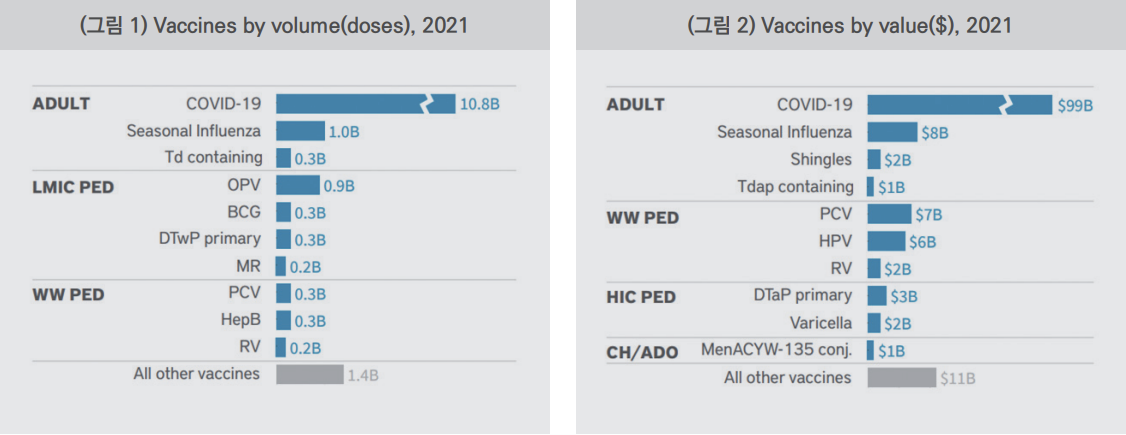1126x435 pixels.
Task: Click the Seasonal Influenza bar showing 1.0B
Action: click(300, 131)
